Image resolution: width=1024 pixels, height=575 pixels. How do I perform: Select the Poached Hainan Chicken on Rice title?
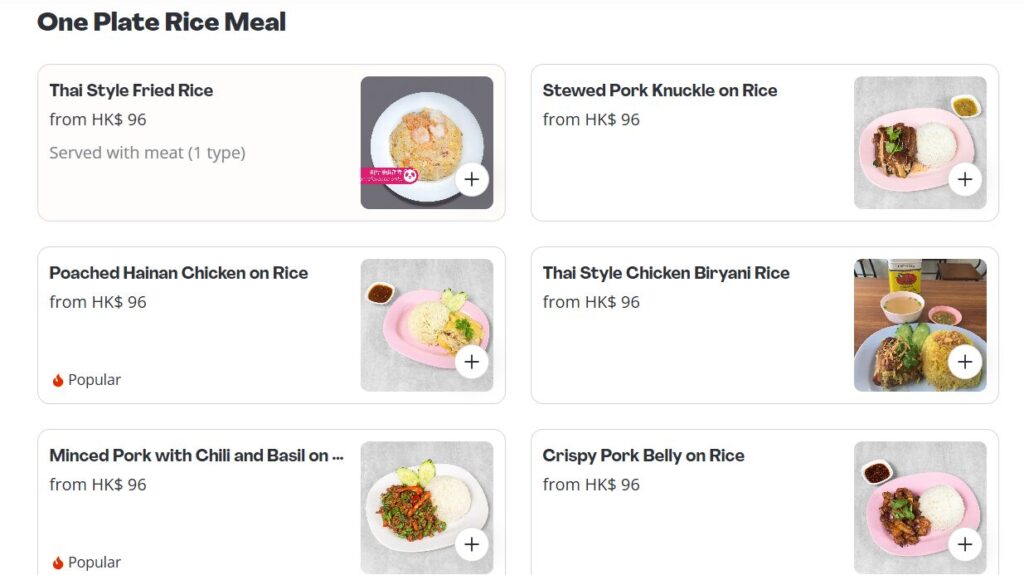pyautogui.click(x=179, y=272)
